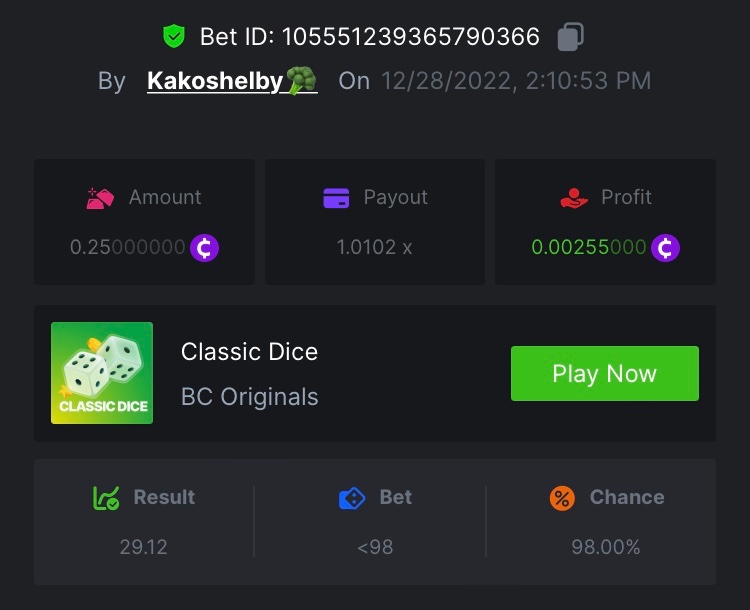
Task: Open the Classic Dice game thumbnail
Action: click(x=102, y=373)
